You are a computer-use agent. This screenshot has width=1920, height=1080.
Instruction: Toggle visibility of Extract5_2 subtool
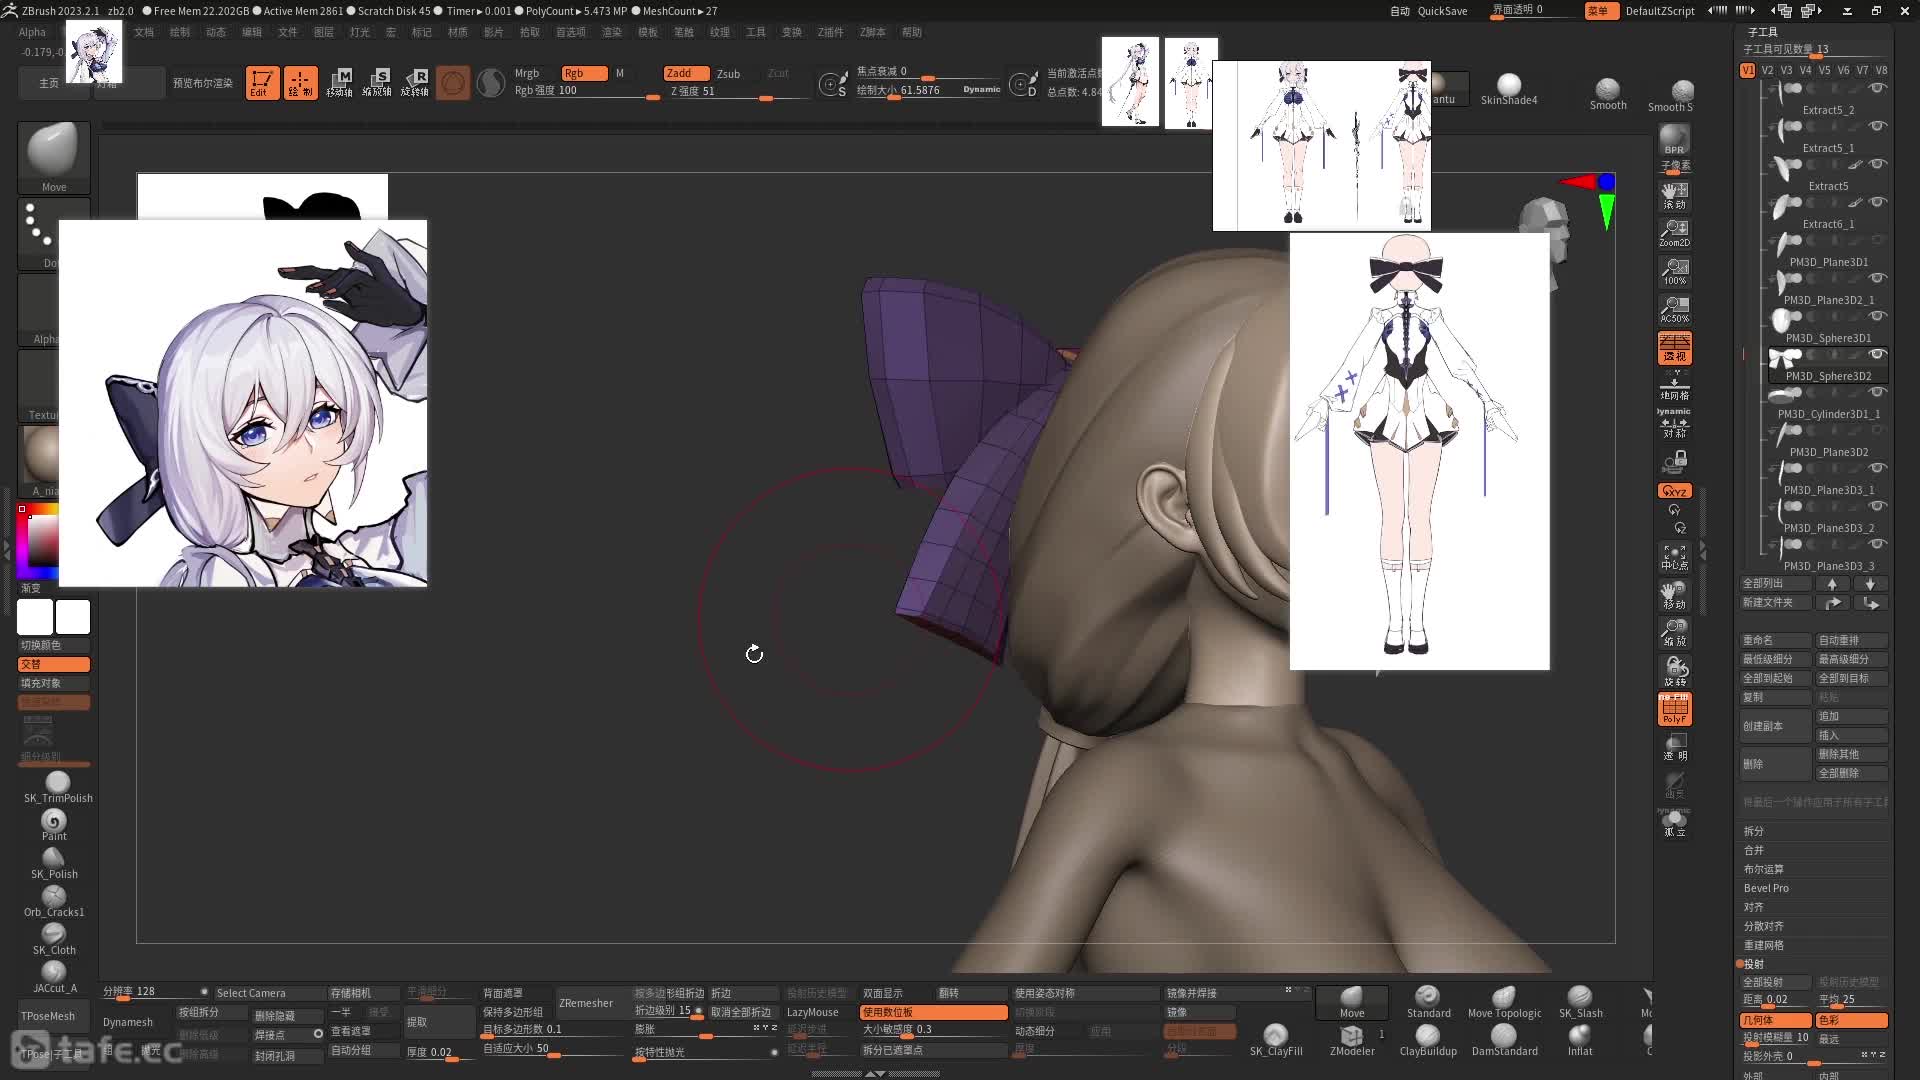(x=1877, y=88)
